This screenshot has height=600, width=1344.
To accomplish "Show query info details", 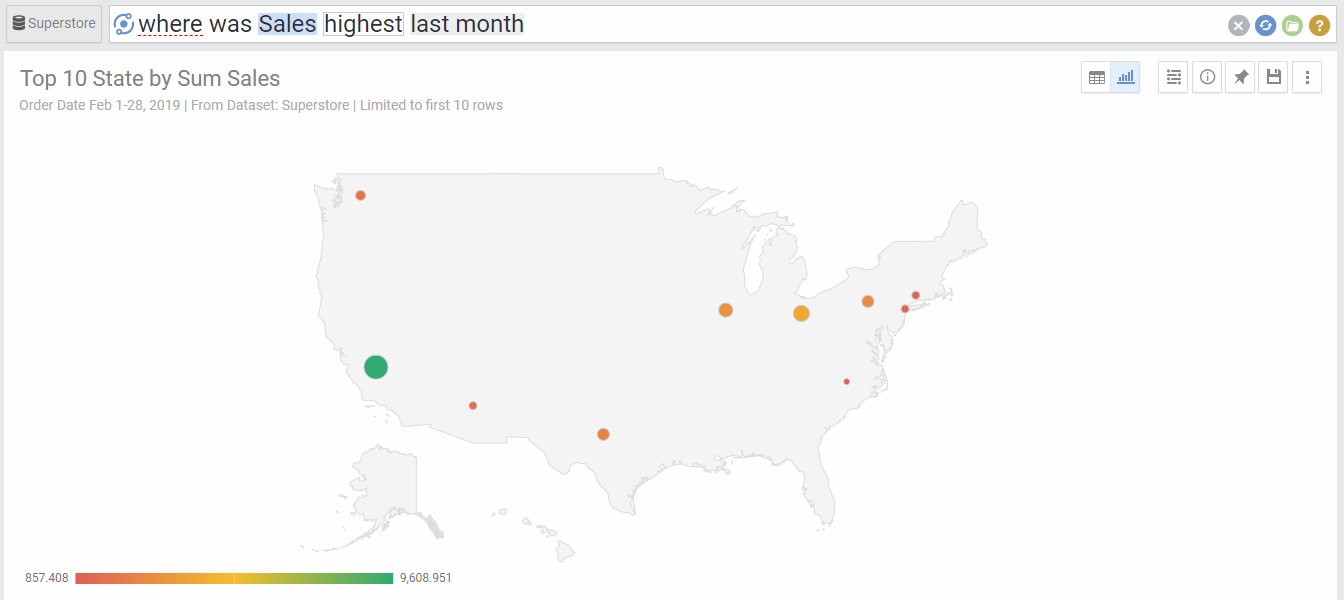I will [x=1207, y=77].
